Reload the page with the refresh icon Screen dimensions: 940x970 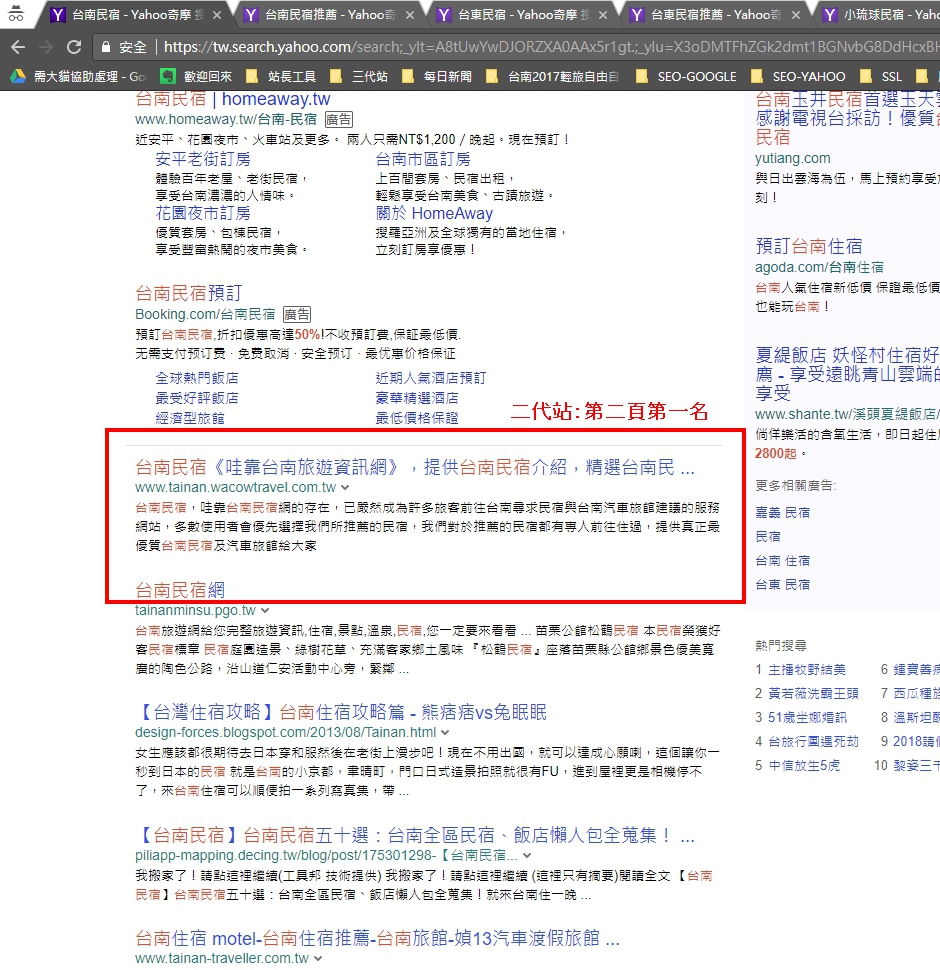coord(74,47)
